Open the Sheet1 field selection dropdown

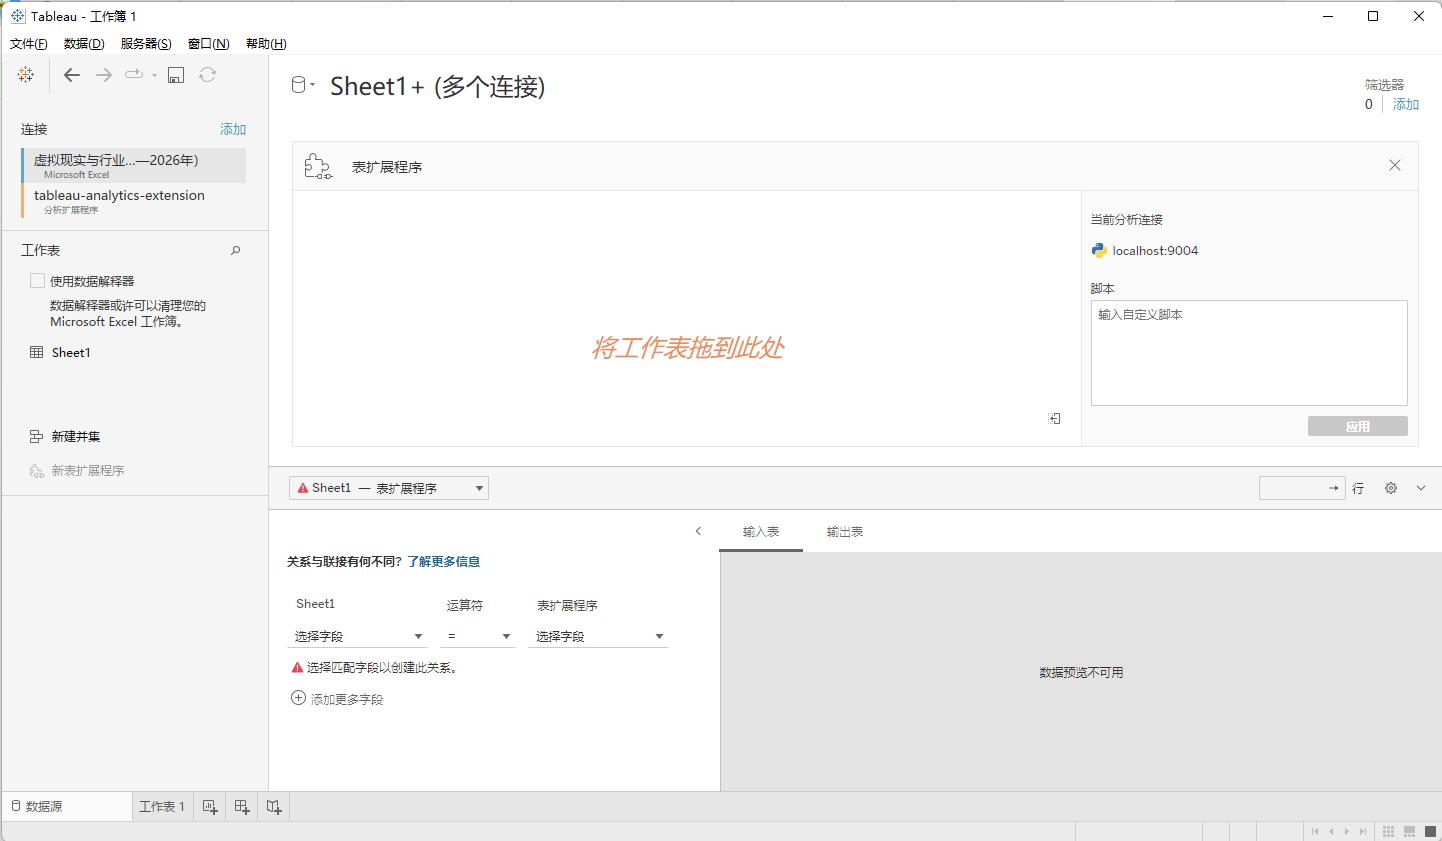pos(358,636)
